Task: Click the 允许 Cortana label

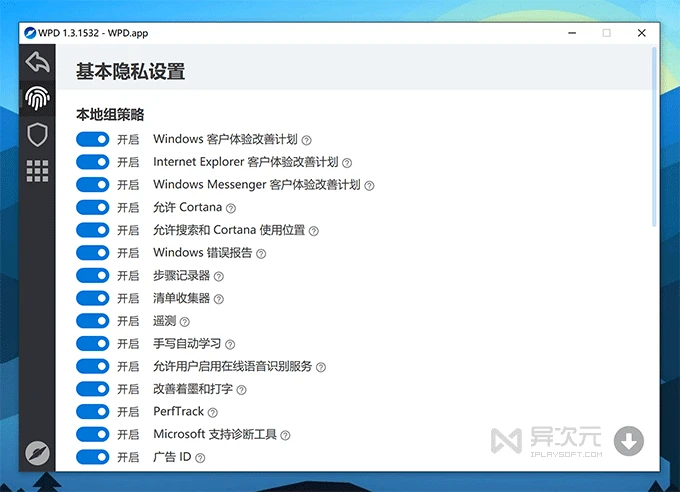Action: tap(187, 207)
